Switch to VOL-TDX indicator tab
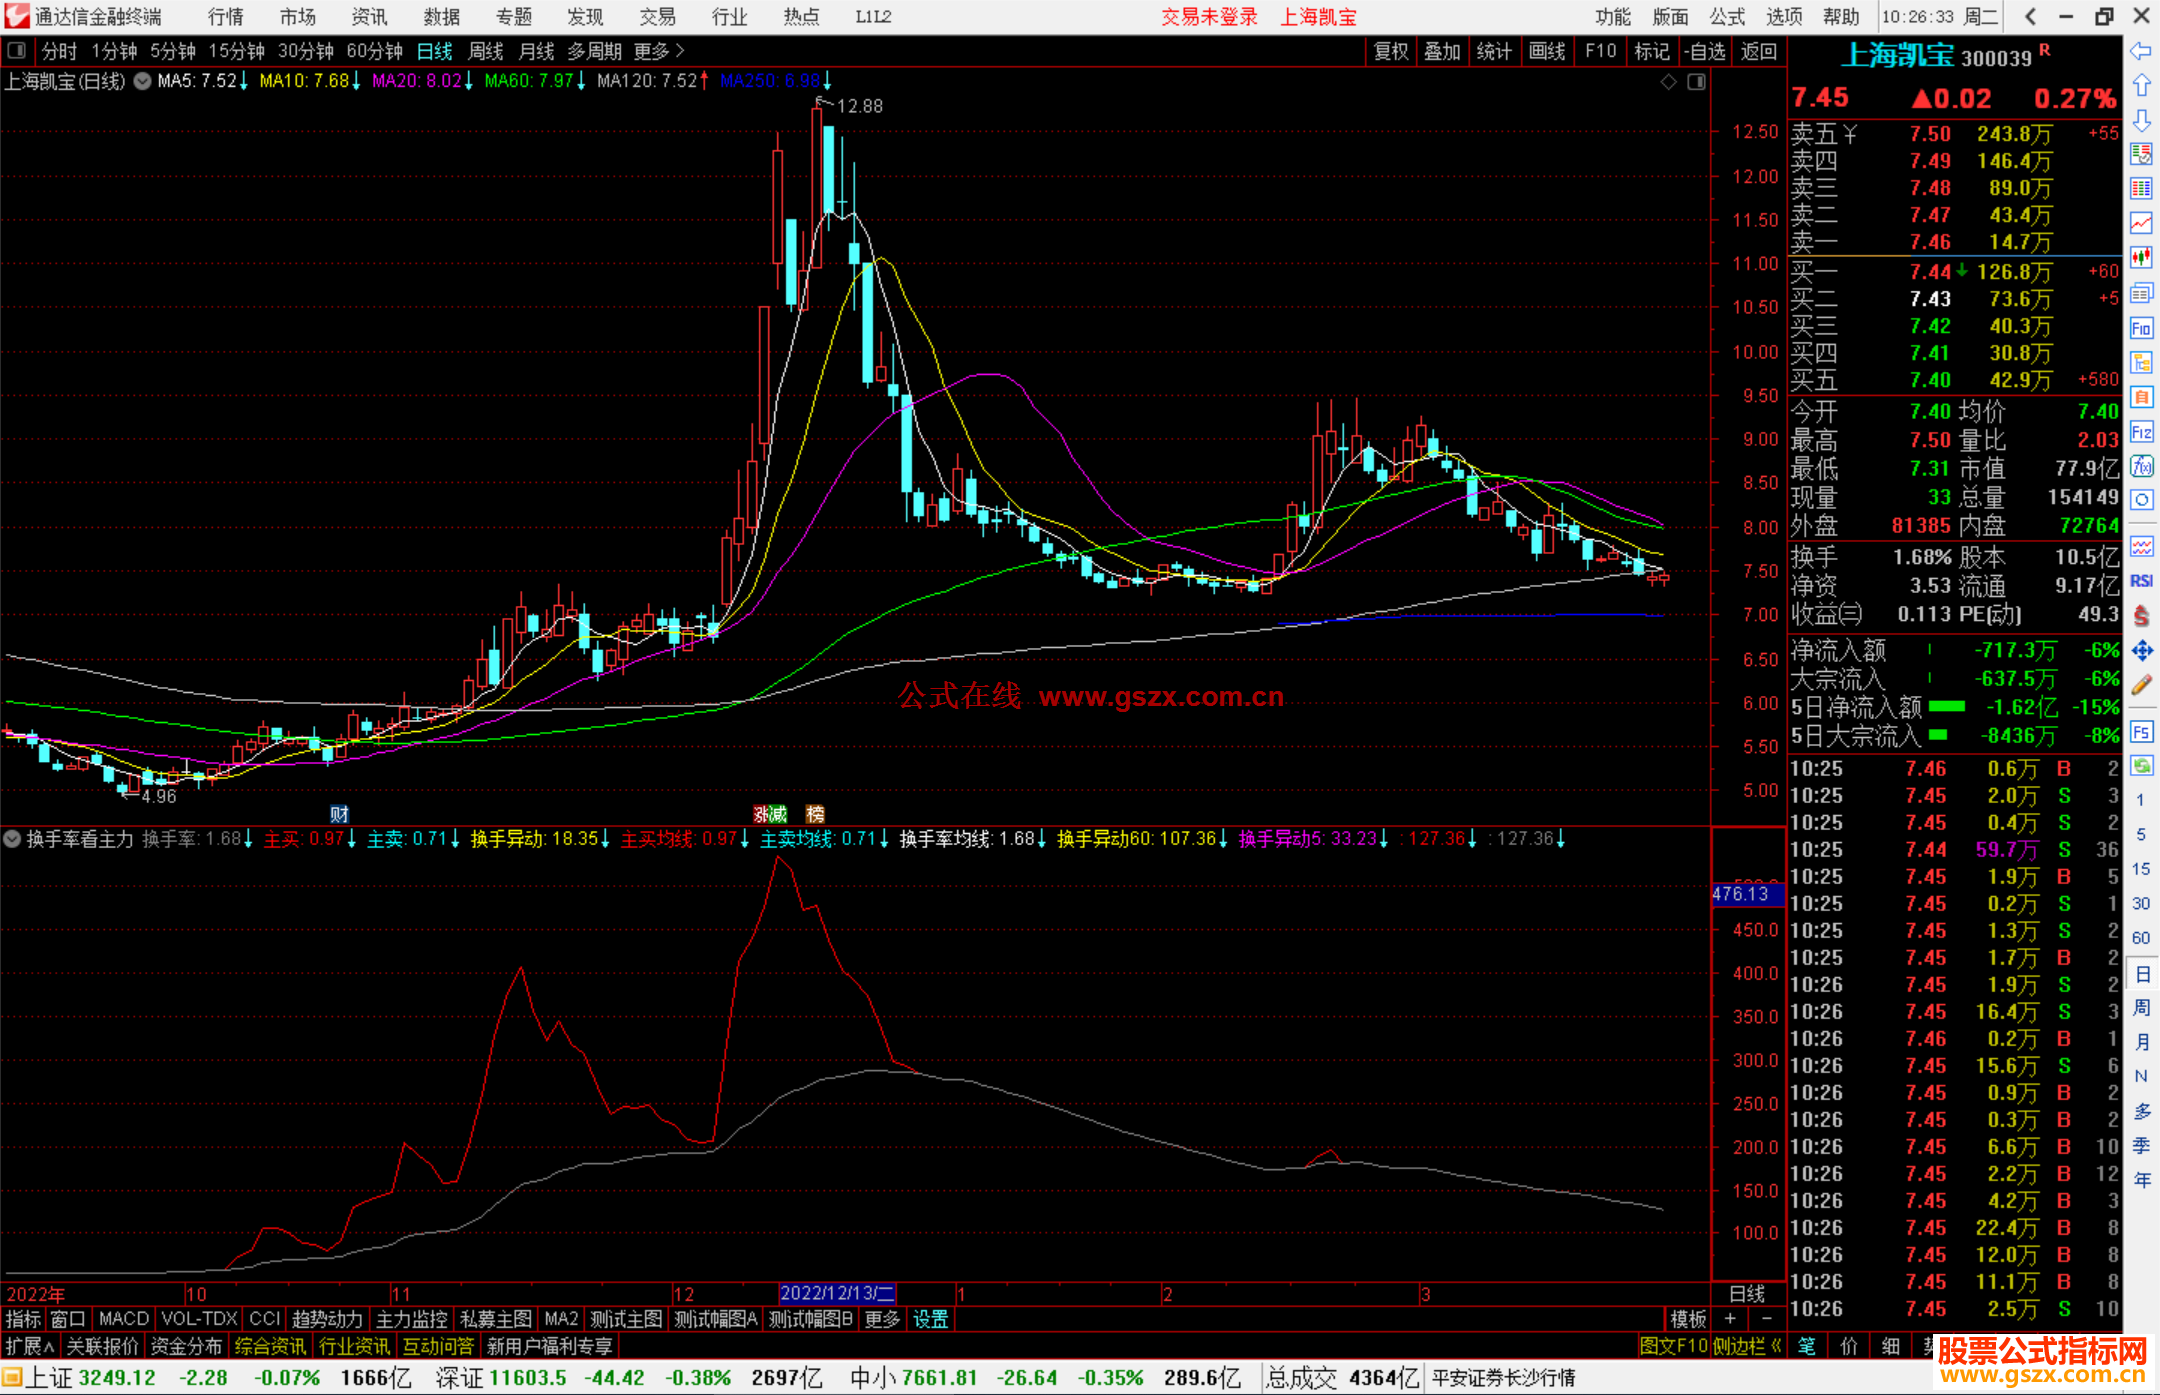Screen dimensions: 2160x1395 [x=199, y=1319]
